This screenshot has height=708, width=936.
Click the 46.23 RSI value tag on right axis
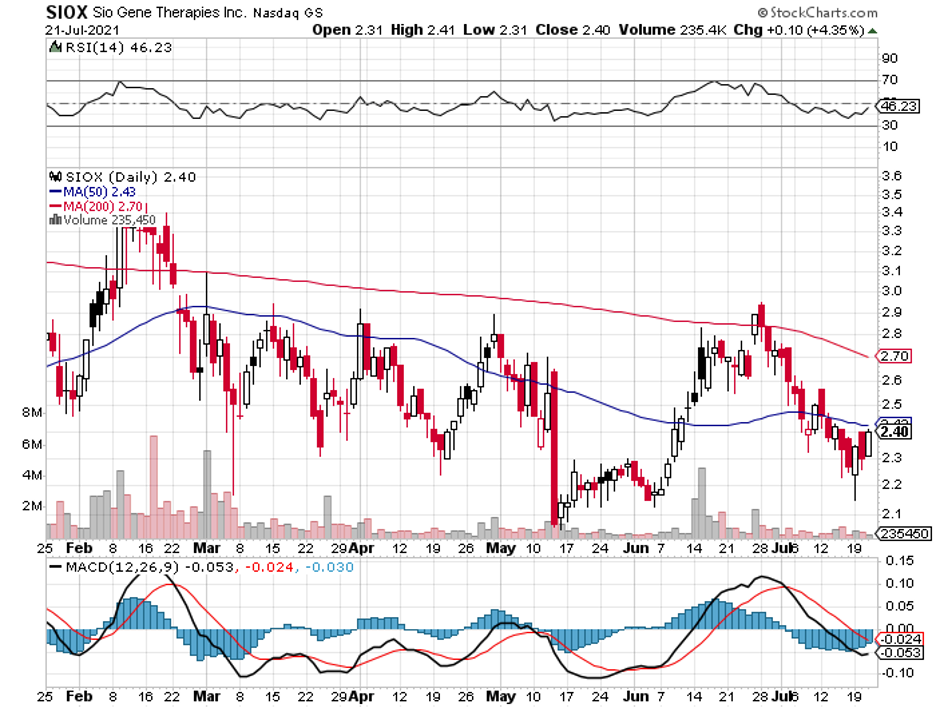tap(898, 106)
